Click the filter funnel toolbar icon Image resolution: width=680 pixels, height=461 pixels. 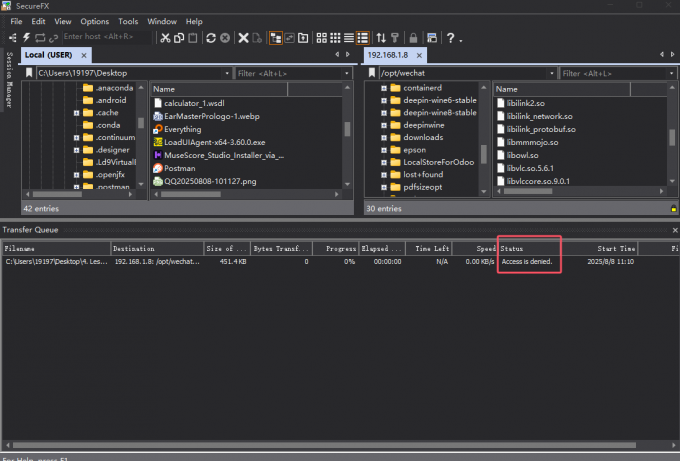point(395,38)
